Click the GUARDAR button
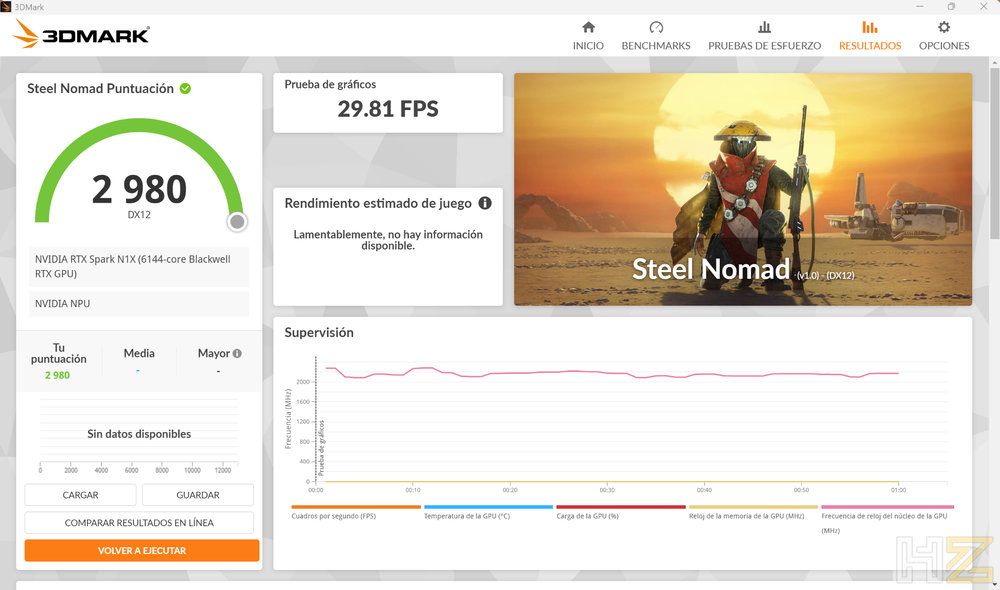Image resolution: width=1000 pixels, height=590 pixels. [198, 495]
